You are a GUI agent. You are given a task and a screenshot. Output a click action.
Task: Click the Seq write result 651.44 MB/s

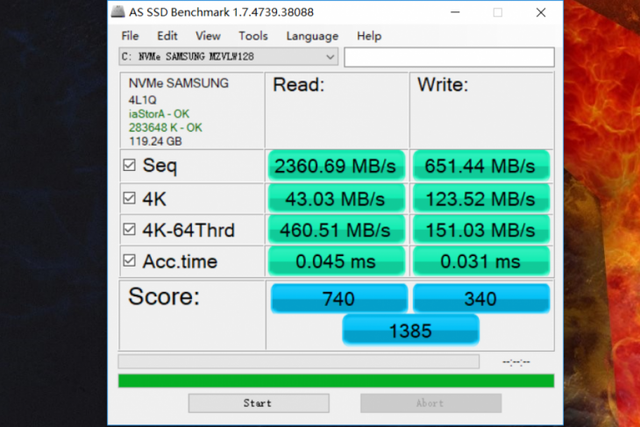481,166
